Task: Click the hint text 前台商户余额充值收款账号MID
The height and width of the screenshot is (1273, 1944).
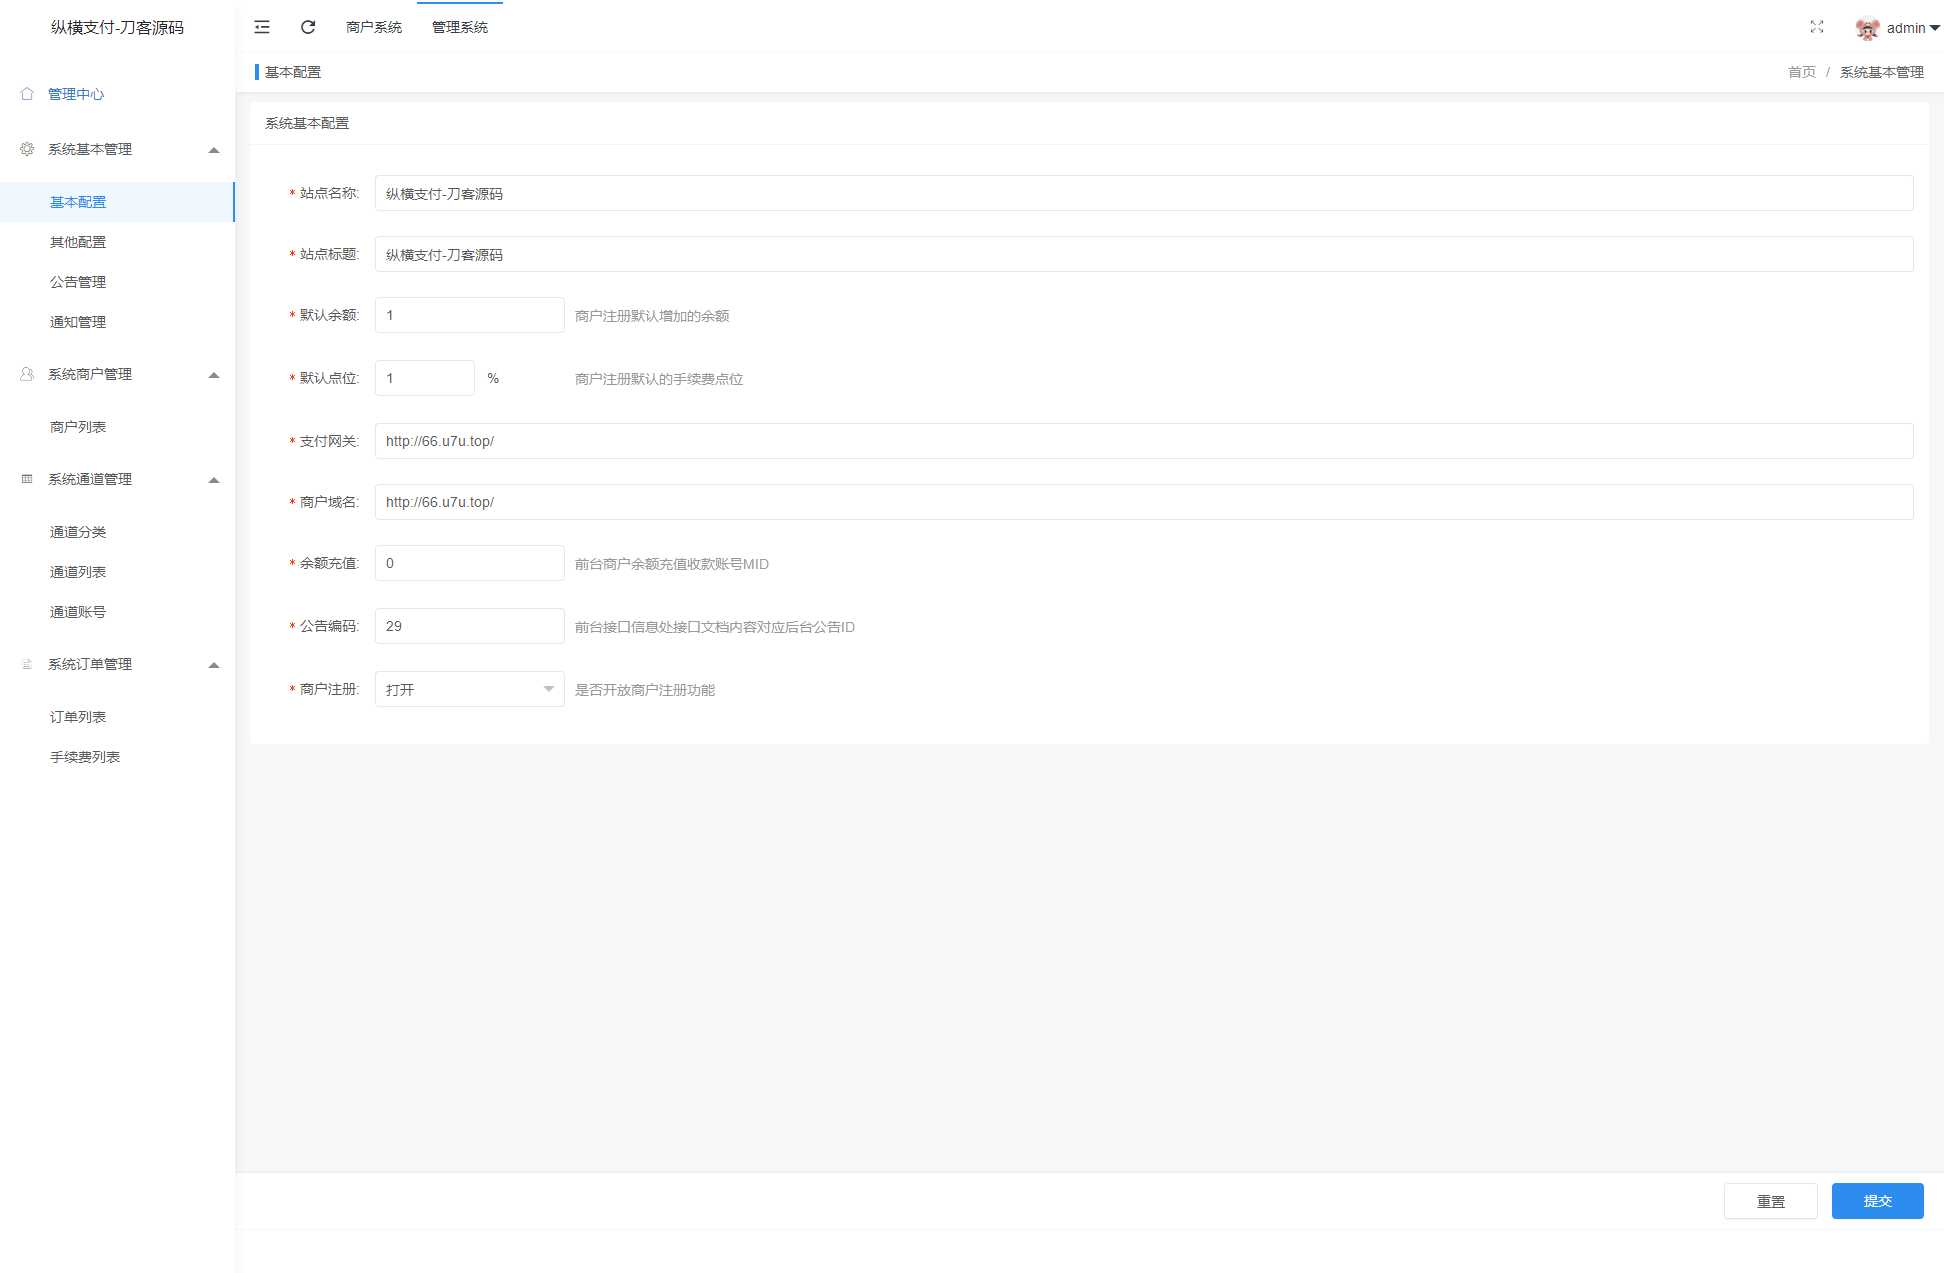Action: (x=672, y=564)
